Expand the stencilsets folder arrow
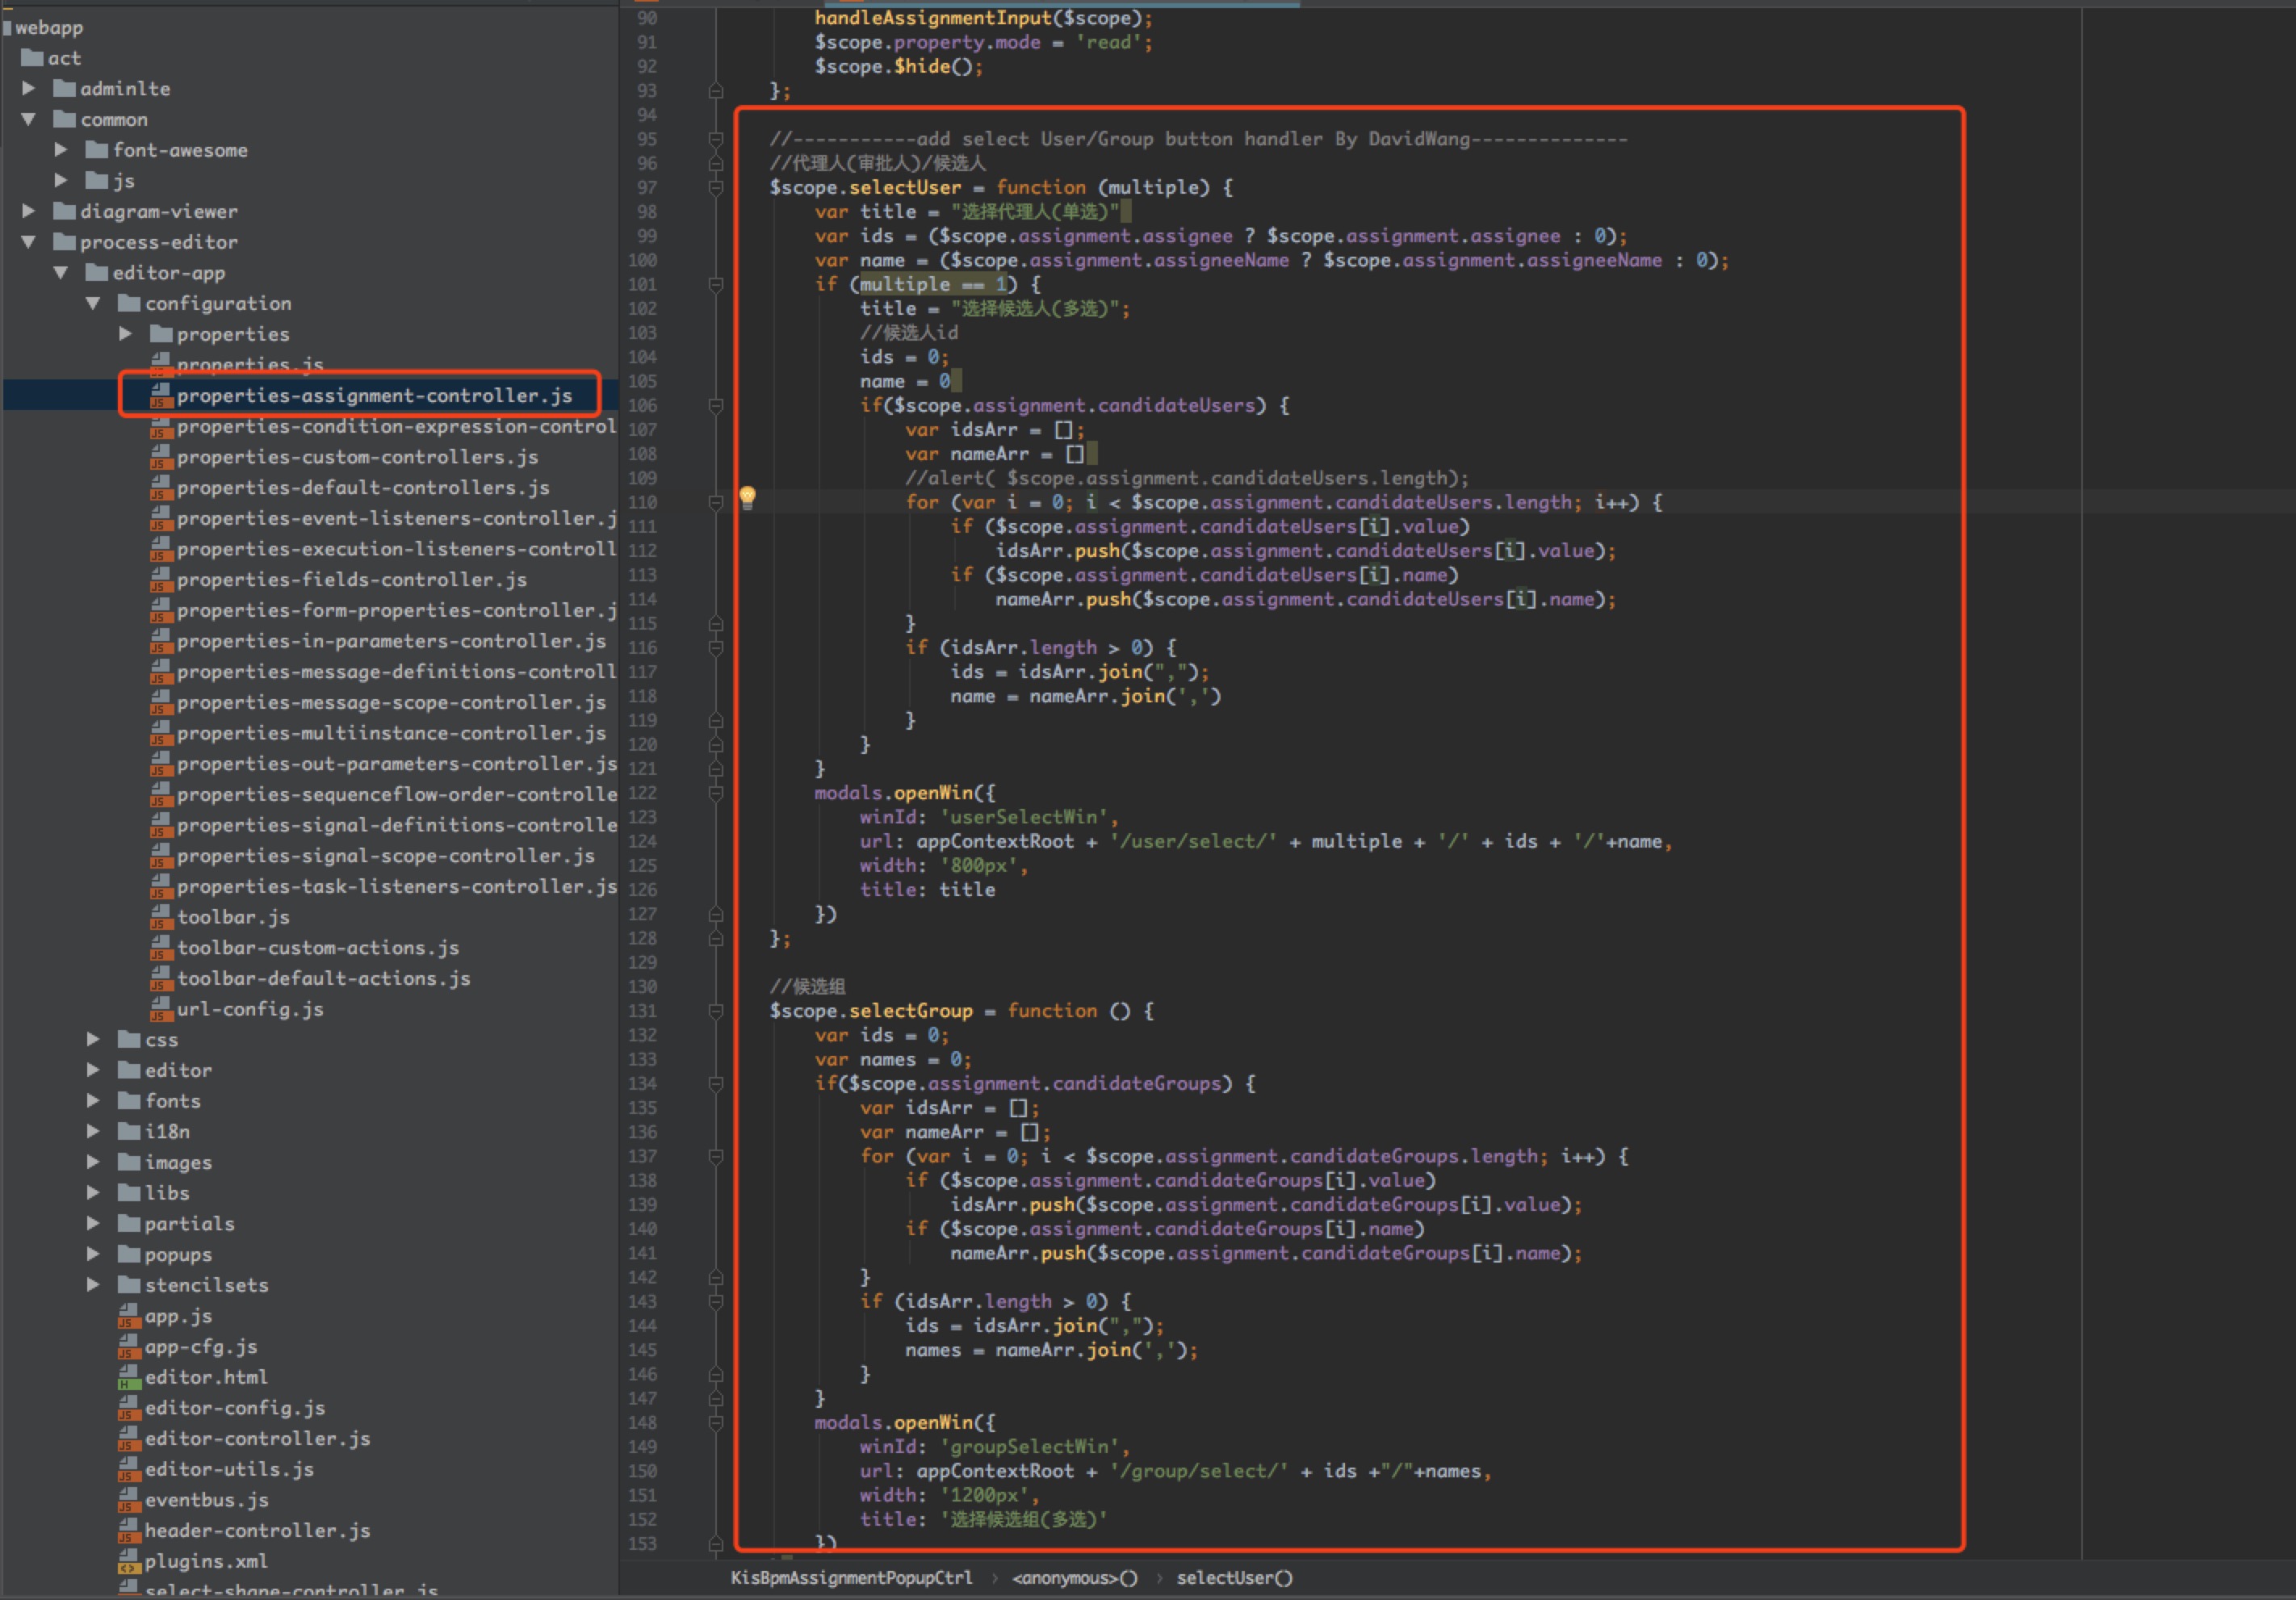The height and width of the screenshot is (1600, 2296). [93, 1284]
